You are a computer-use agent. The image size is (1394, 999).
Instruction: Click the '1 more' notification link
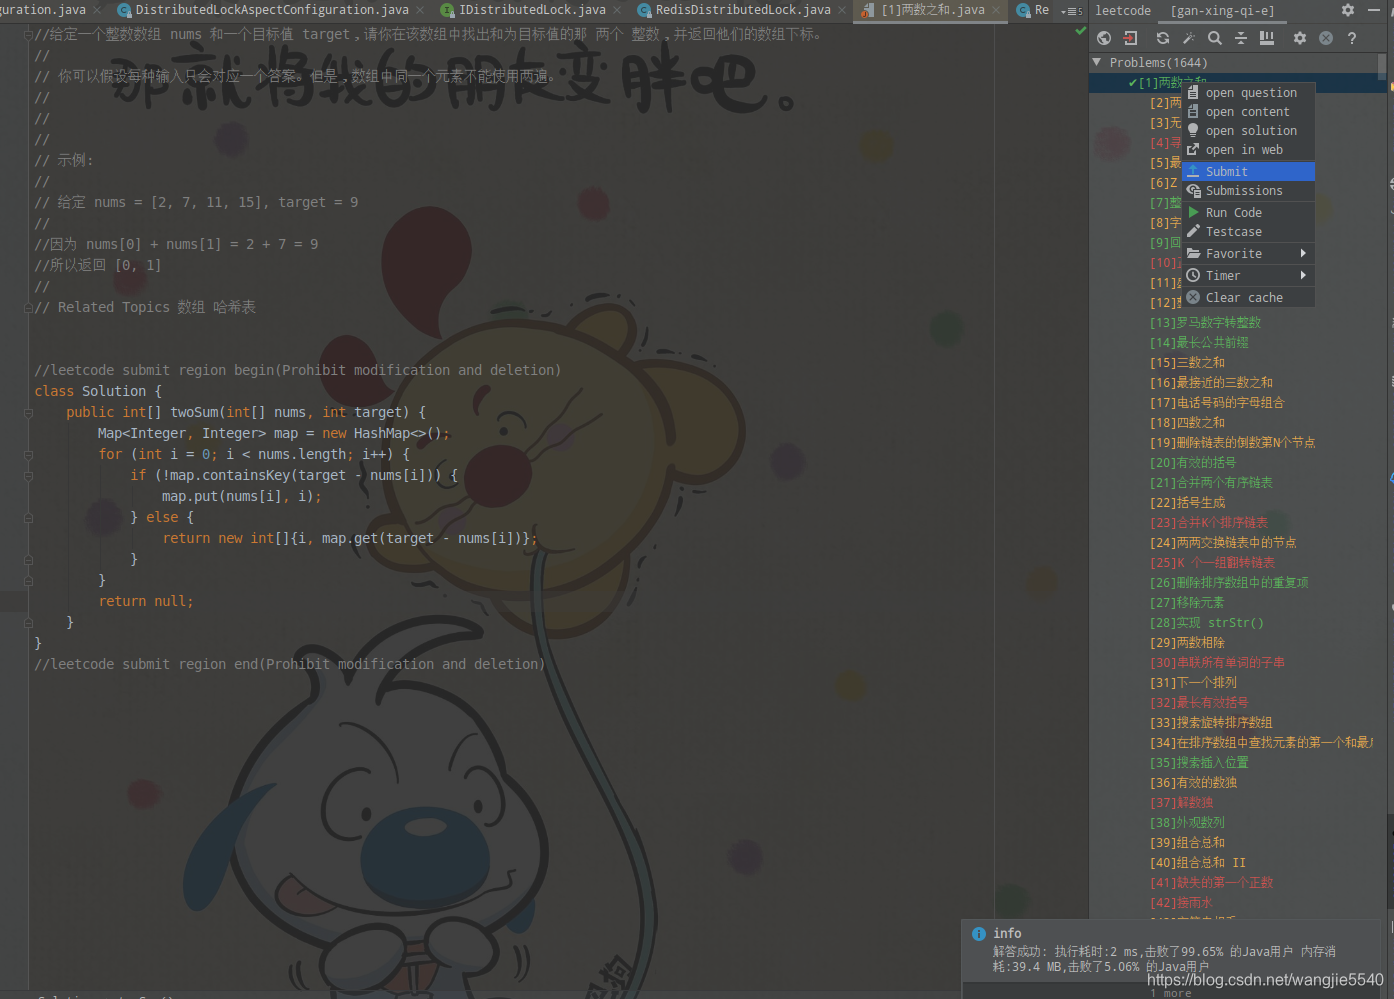[x=1171, y=992]
